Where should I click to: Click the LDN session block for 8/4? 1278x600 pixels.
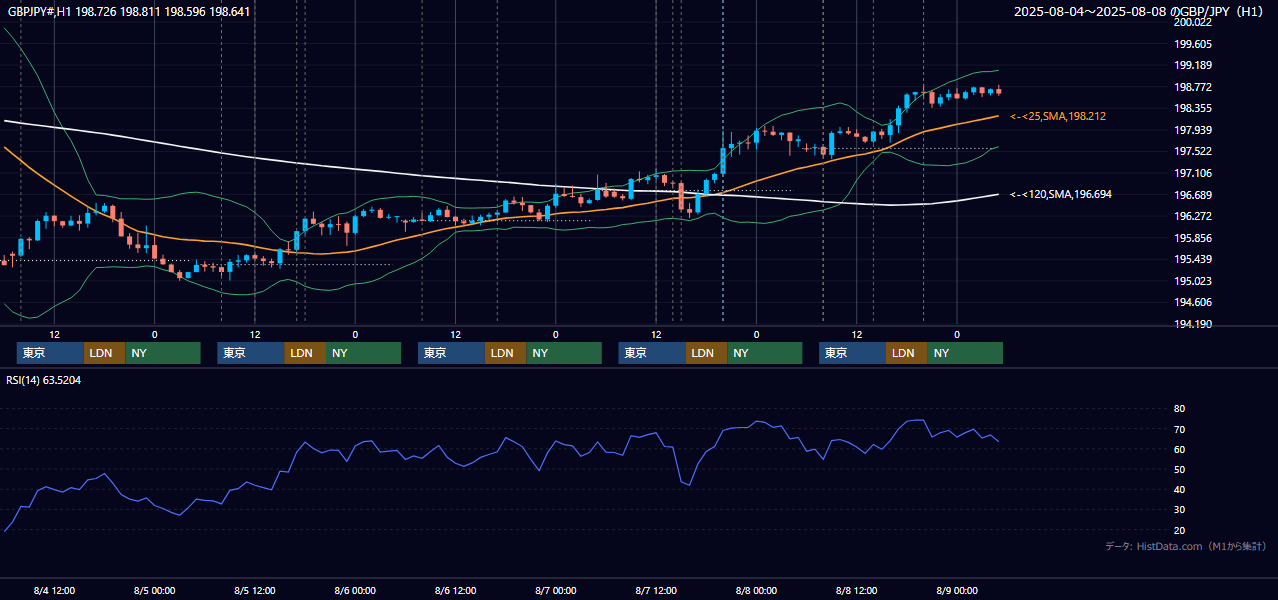pos(104,353)
